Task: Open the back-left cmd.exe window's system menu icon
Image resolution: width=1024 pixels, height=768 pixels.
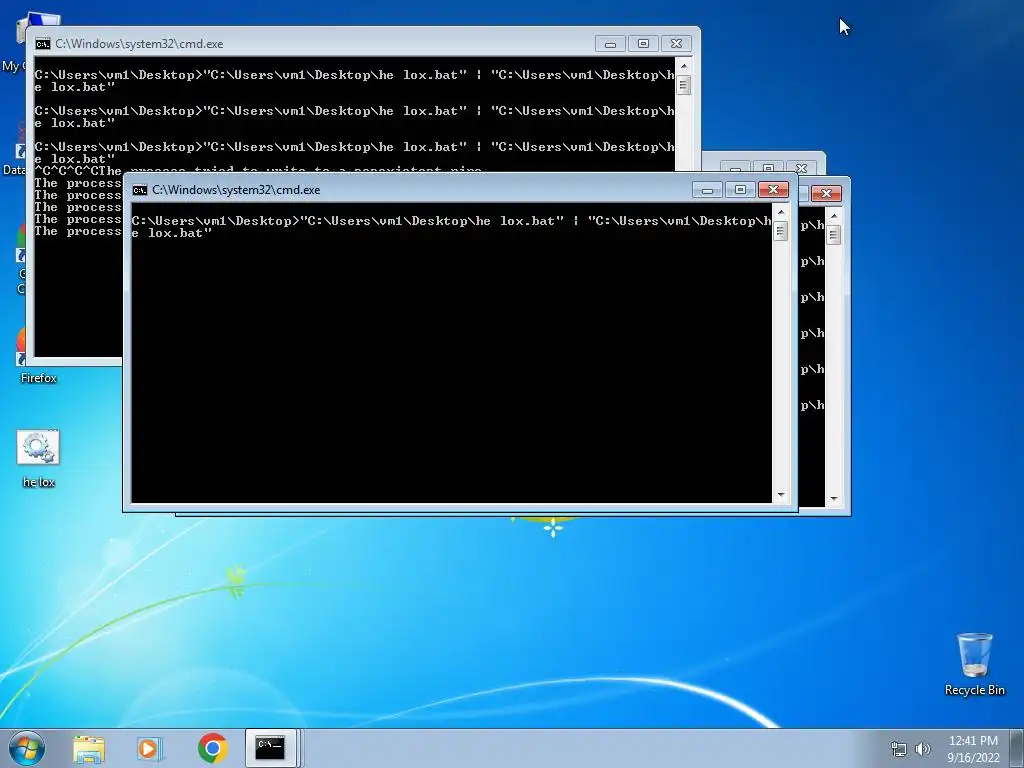Action: tap(43, 44)
